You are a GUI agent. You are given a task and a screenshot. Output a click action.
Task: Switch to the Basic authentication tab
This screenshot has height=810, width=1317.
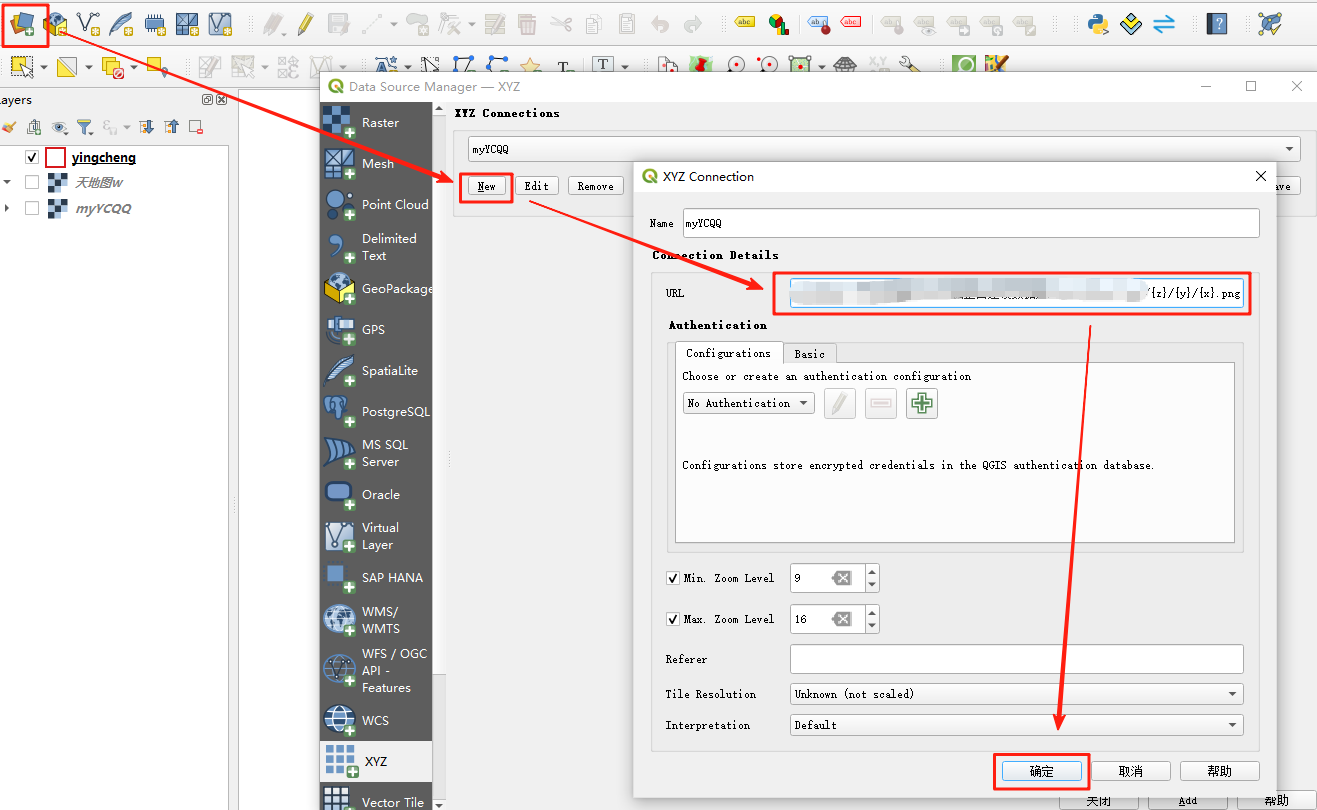pos(810,354)
